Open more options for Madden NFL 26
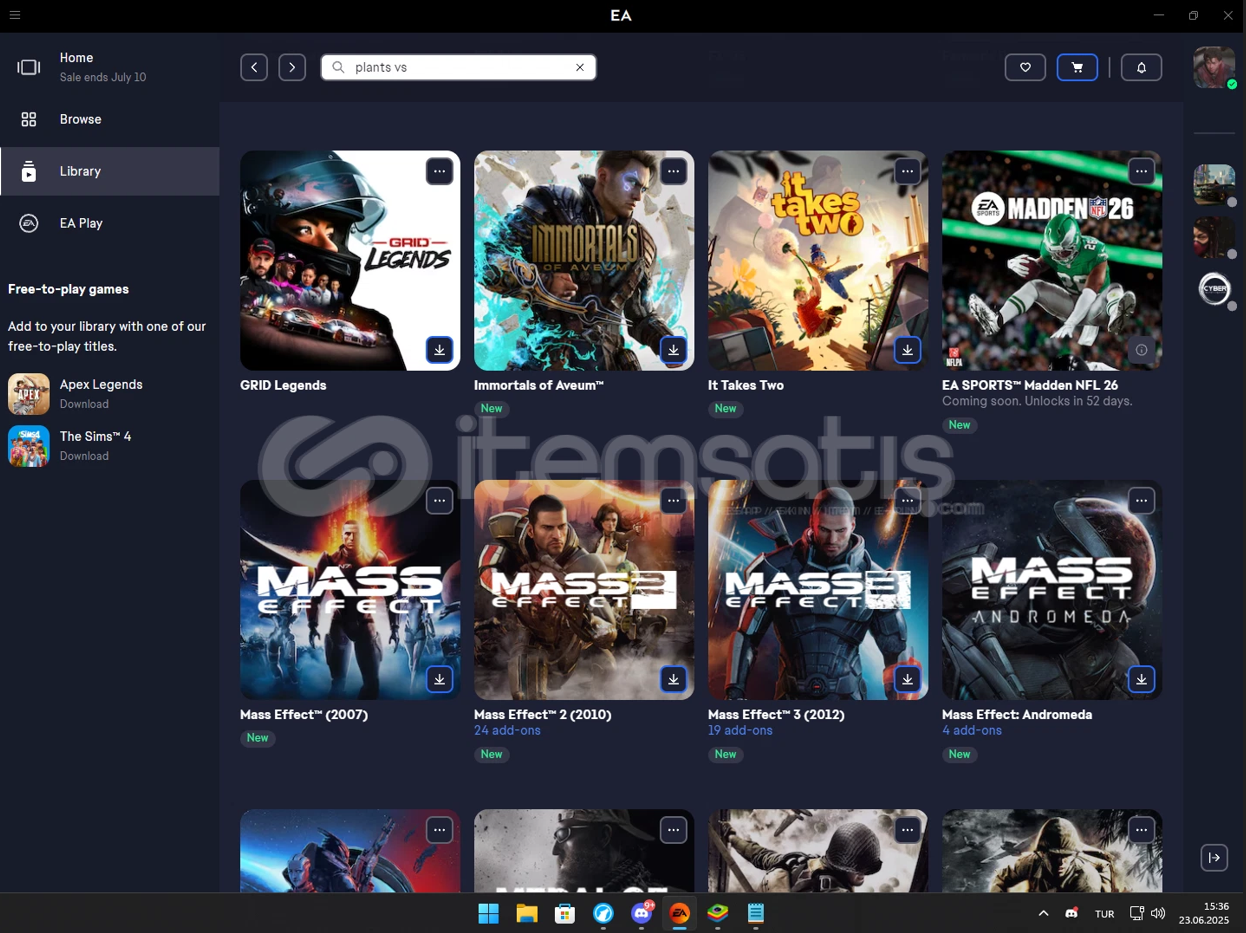The height and width of the screenshot is (933, 1246). point(1142,171)
